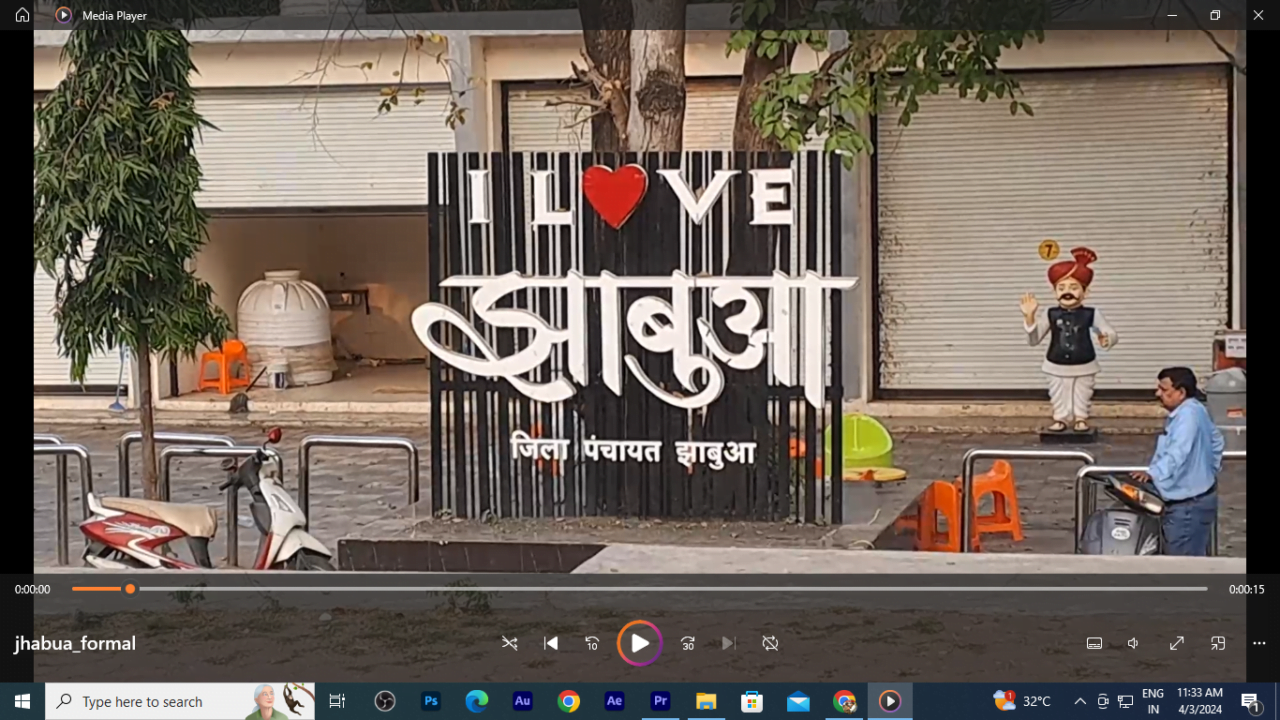This screenshot has width=1280, height=720.
Task: Switch to mini player view
Action: tap(1218, 643)
